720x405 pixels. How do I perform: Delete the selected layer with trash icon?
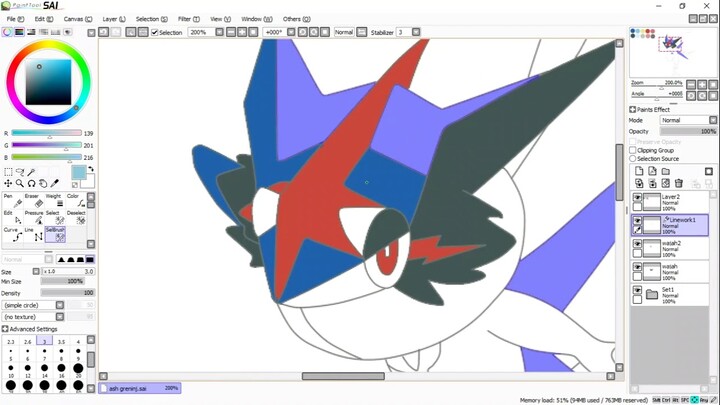(679, 183)
